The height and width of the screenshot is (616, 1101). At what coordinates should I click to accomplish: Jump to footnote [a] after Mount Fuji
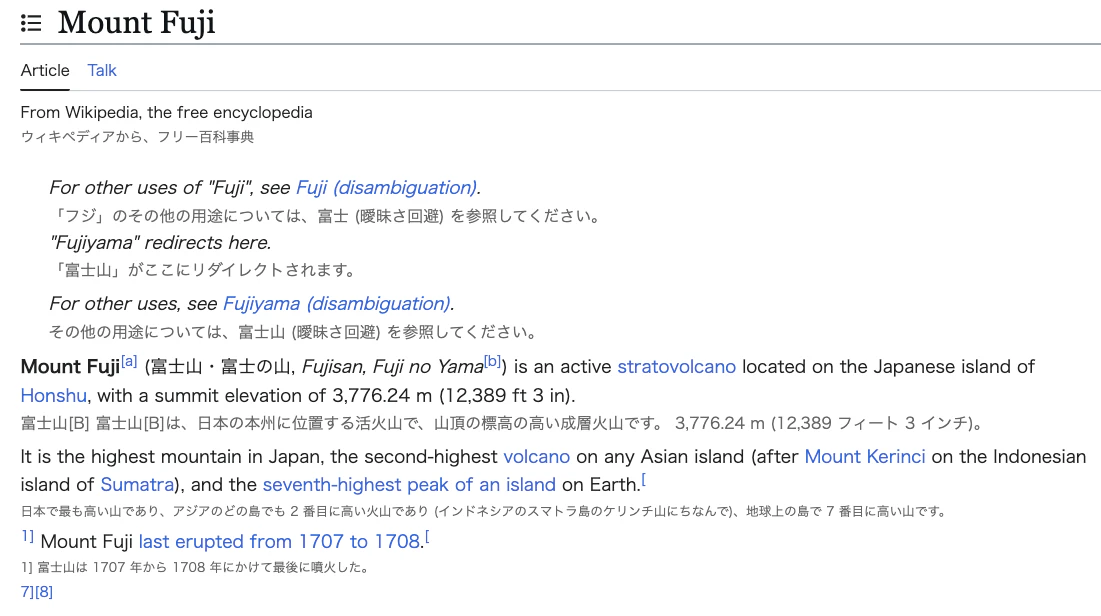point(129,362)
